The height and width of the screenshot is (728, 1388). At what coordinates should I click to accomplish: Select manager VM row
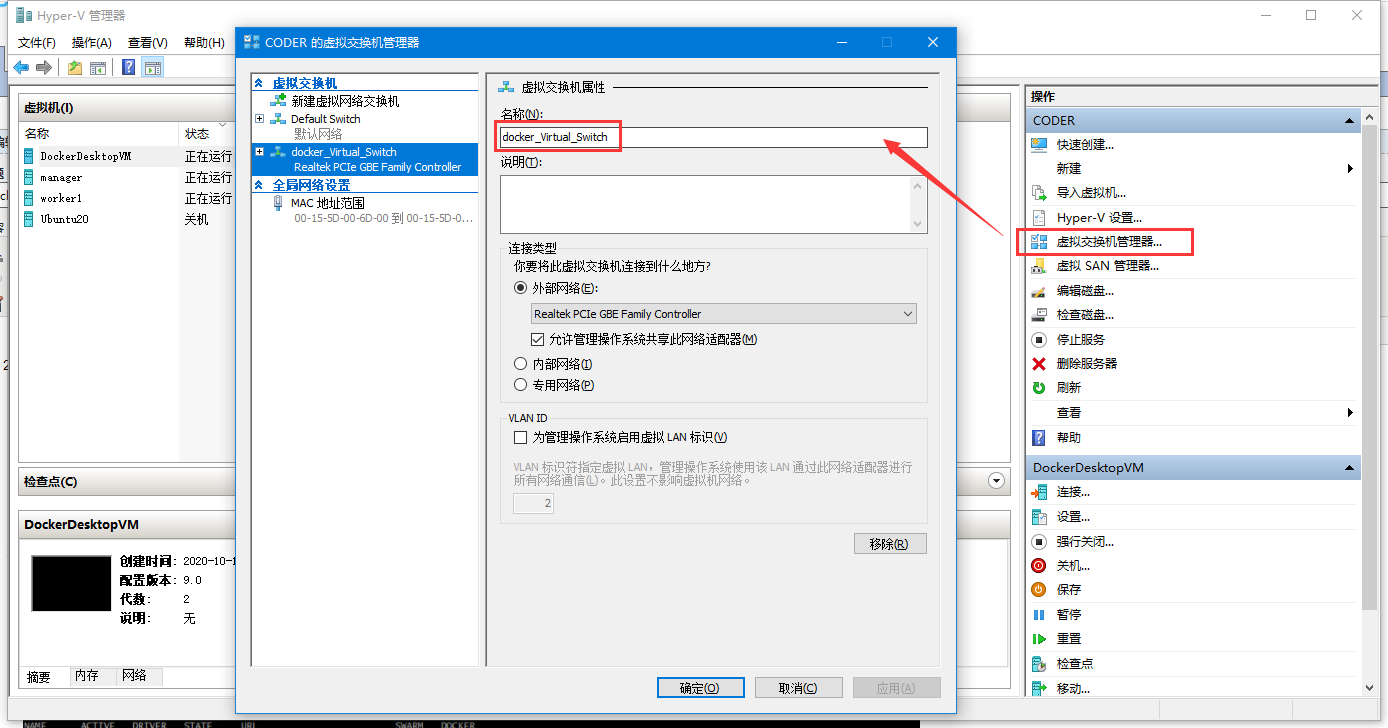coord(126,177)
